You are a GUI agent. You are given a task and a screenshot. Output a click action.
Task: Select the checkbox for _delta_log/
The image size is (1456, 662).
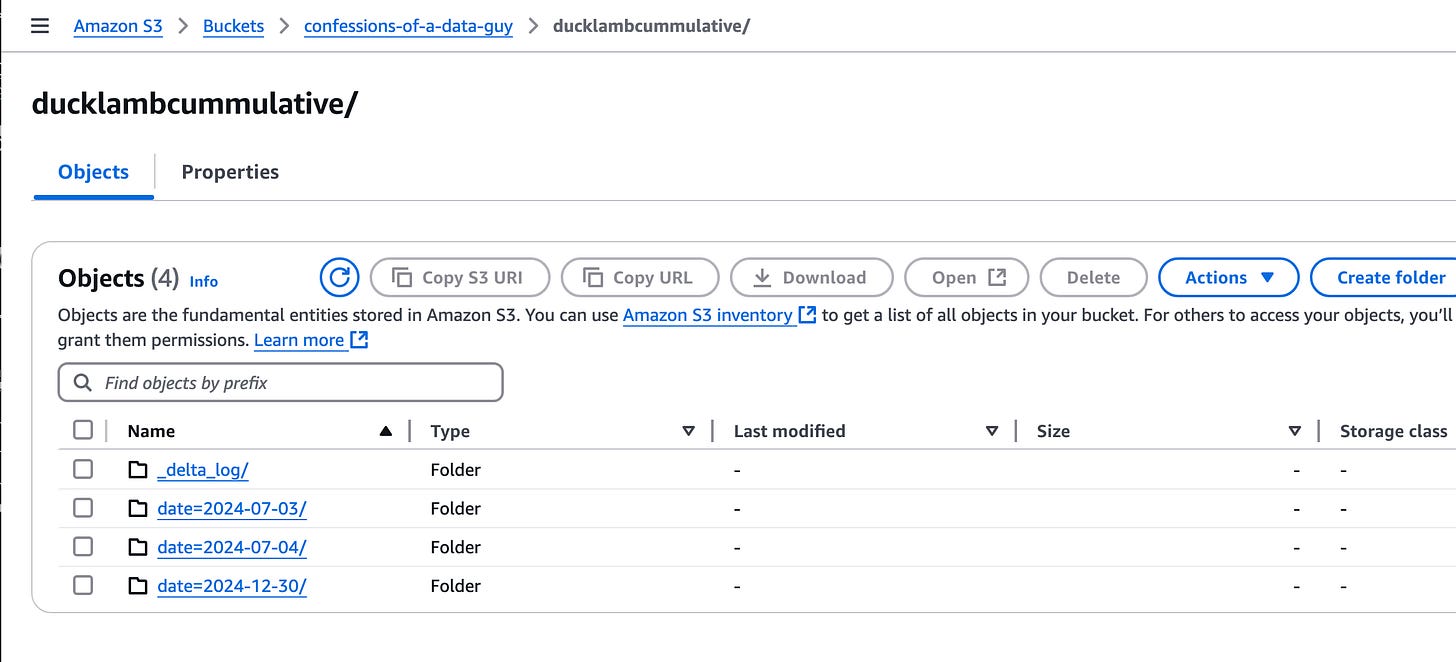tap(82, 468)
